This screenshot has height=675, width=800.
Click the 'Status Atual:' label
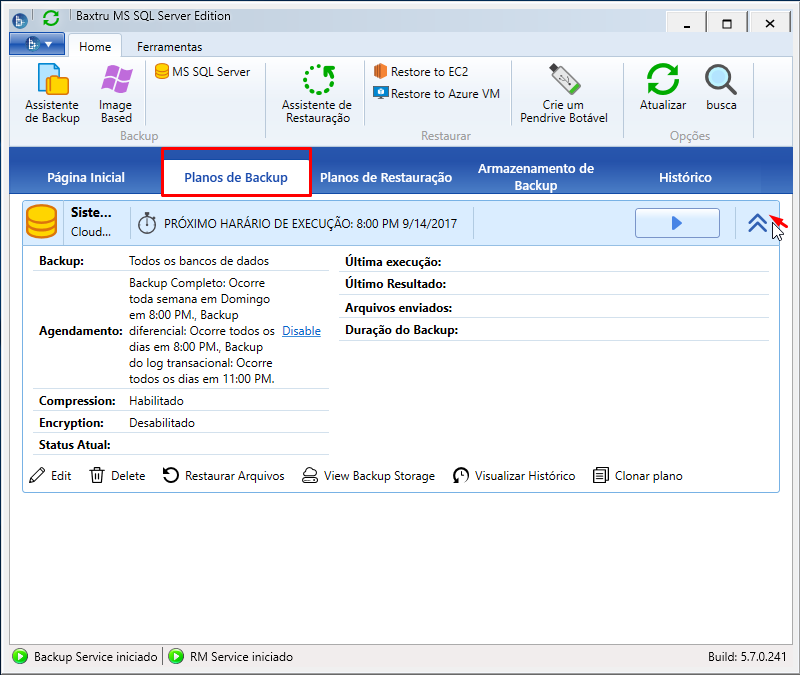74,445
